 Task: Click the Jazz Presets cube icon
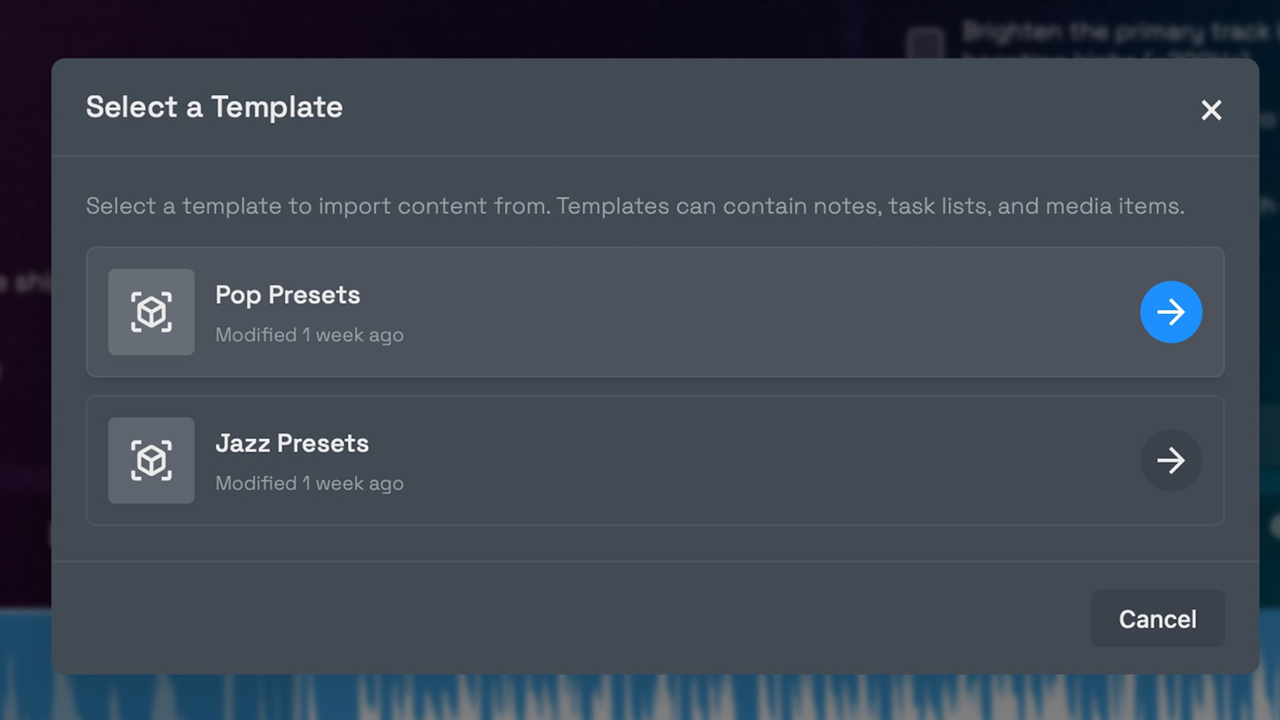pyautogui.click(x=151, y=460)
